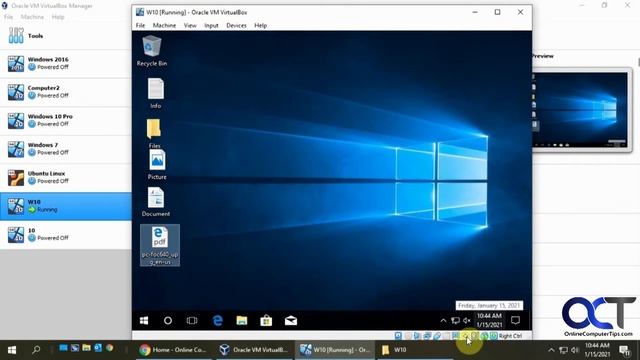Click the guest network tray icon
The image size is (640, 360).
pyautogui.click(x=455, y=320)
